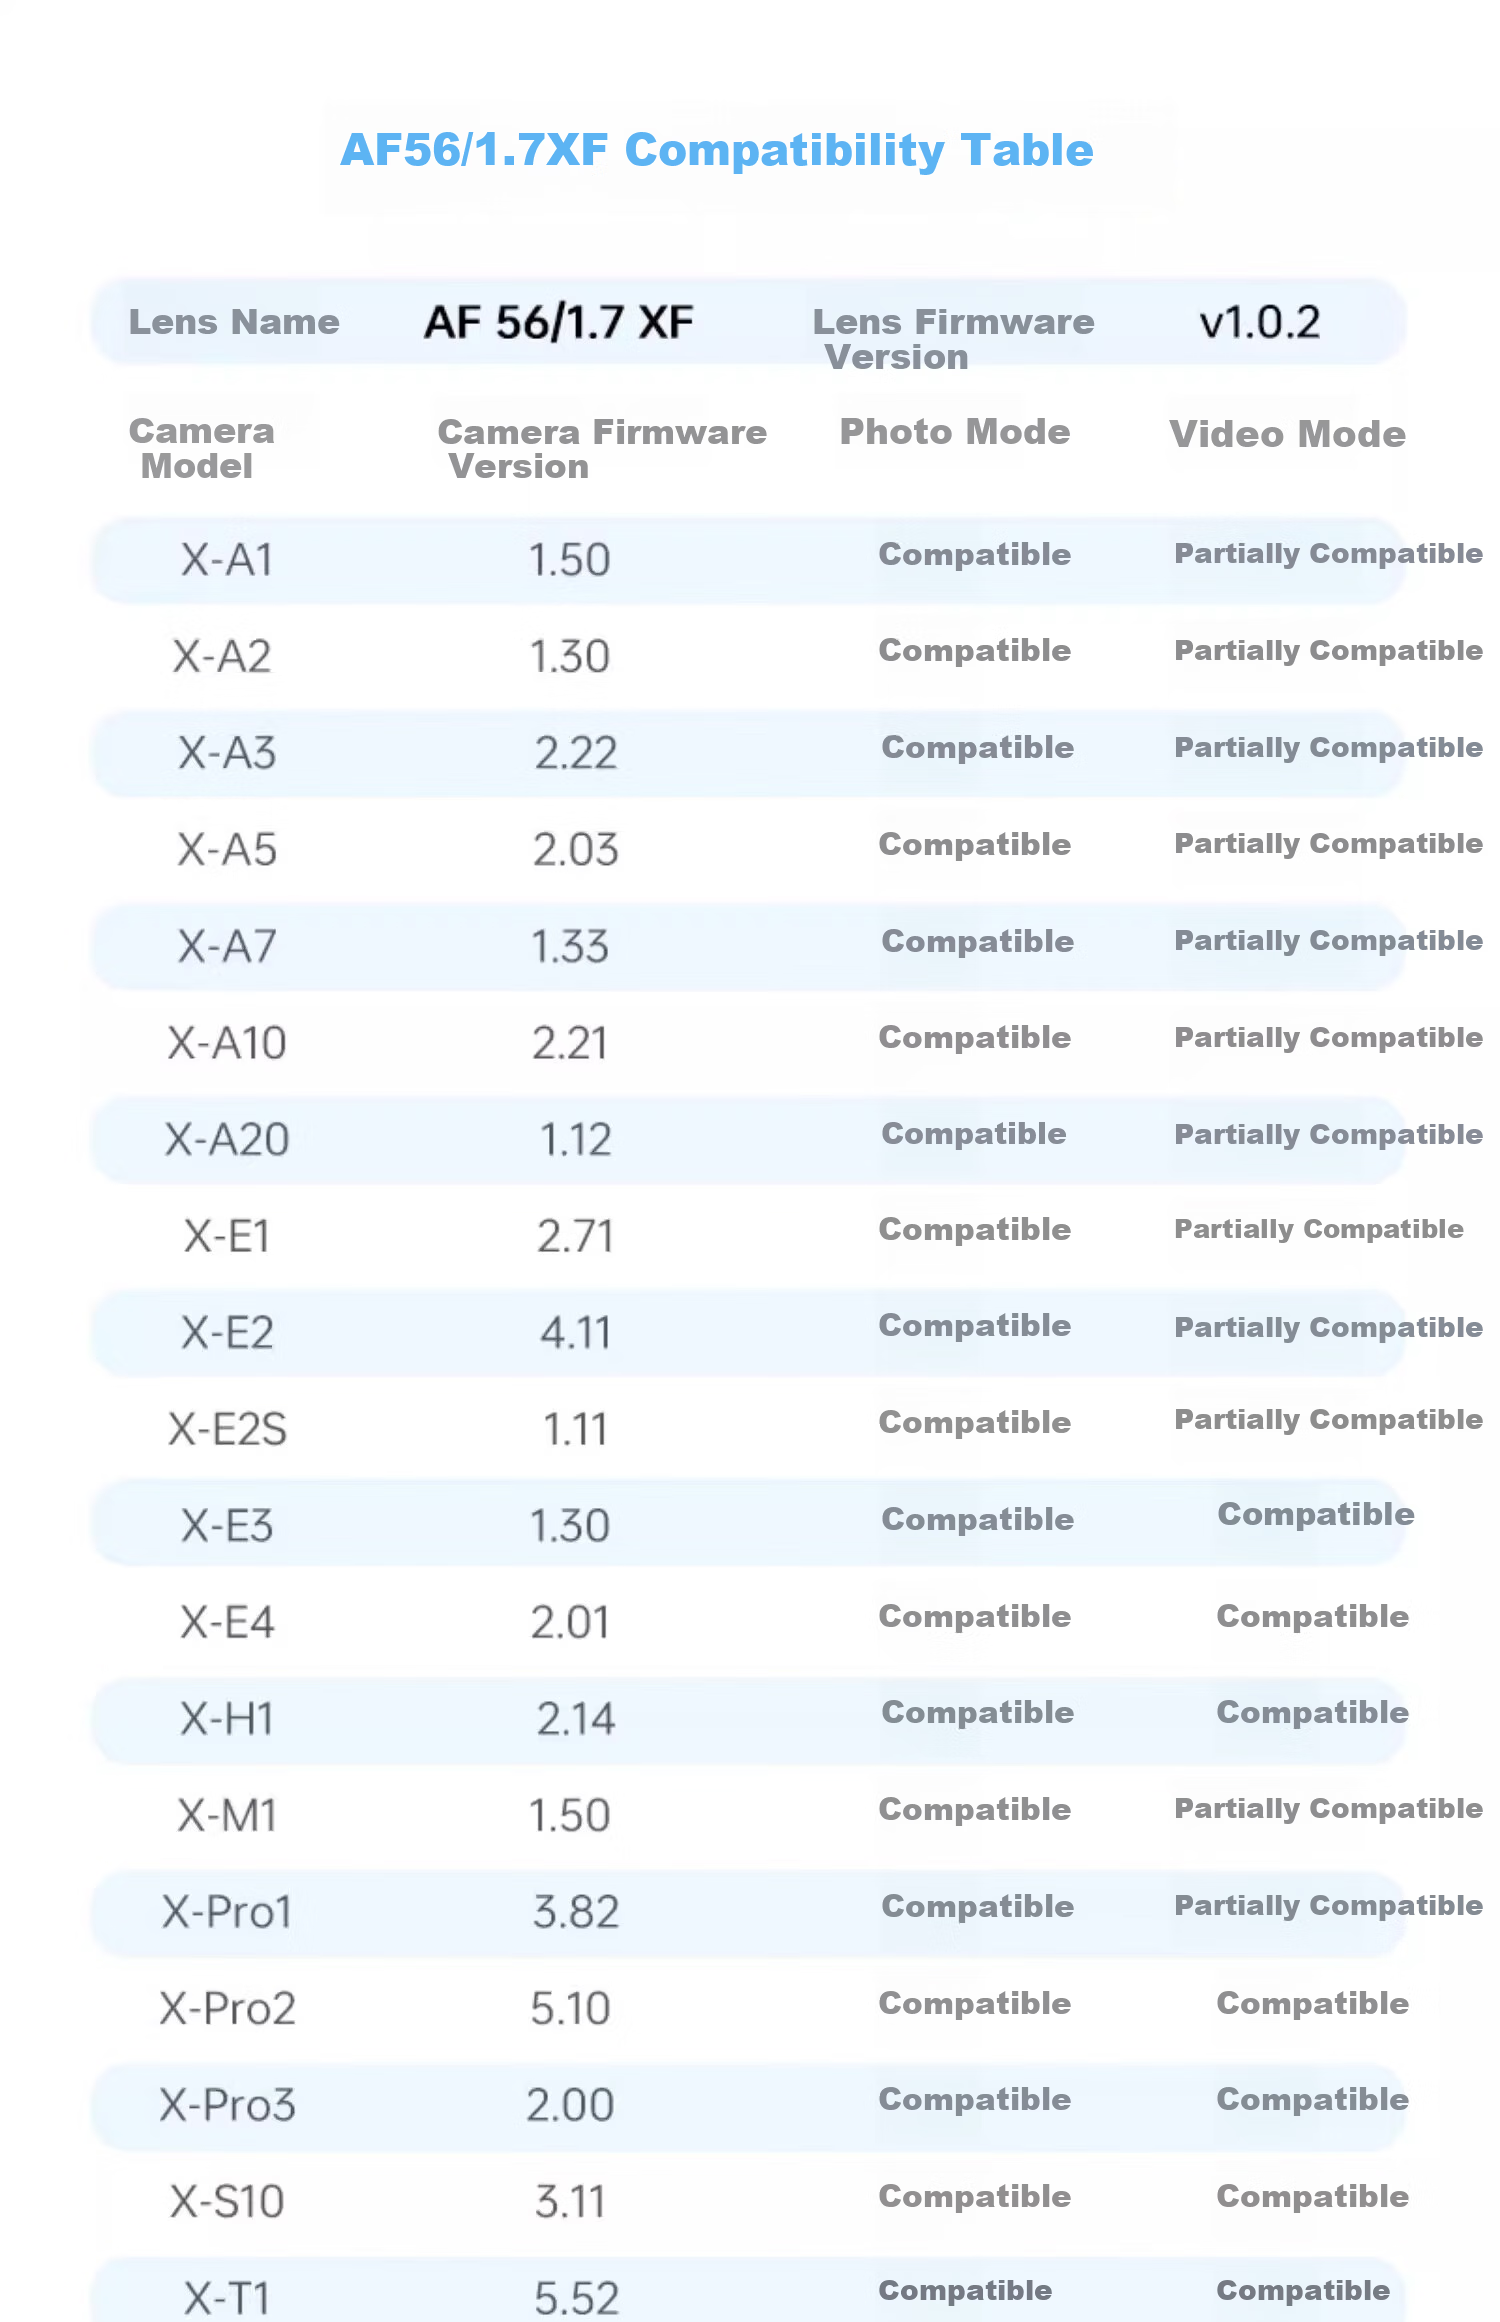Image resolution: width=1500 pixels, height=2322 pixels.
Task: Select the X-A5 camera model
Action: pyautogui.click(x=227, y=849)
